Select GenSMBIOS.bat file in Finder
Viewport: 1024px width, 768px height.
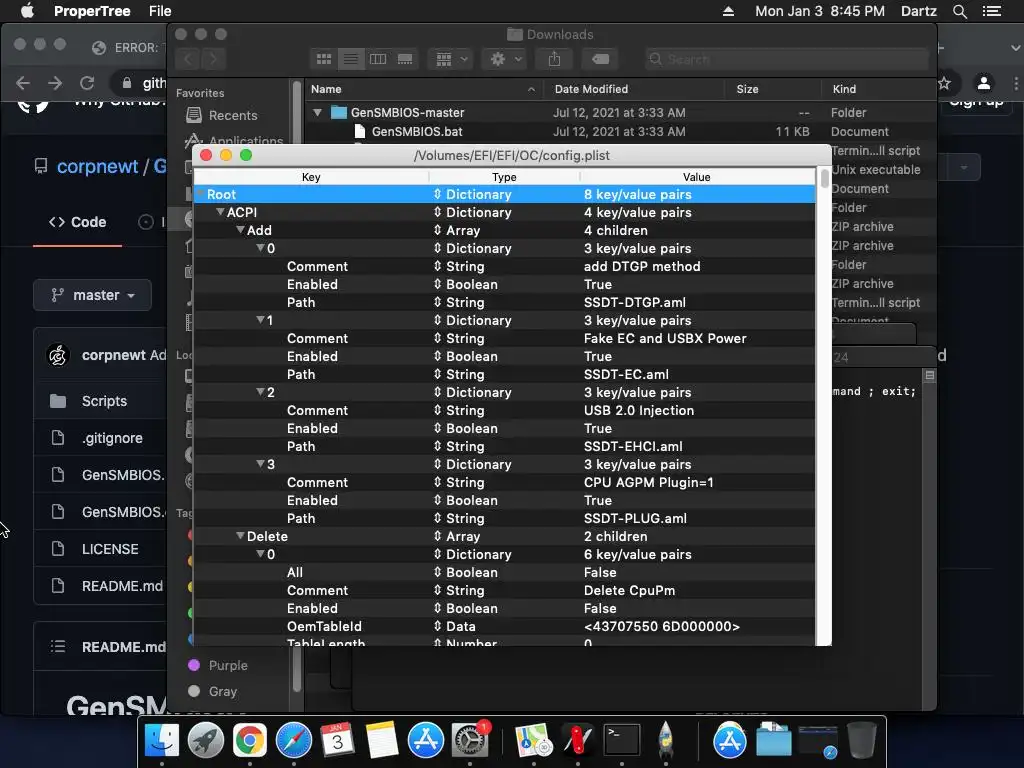pos(417,131)
